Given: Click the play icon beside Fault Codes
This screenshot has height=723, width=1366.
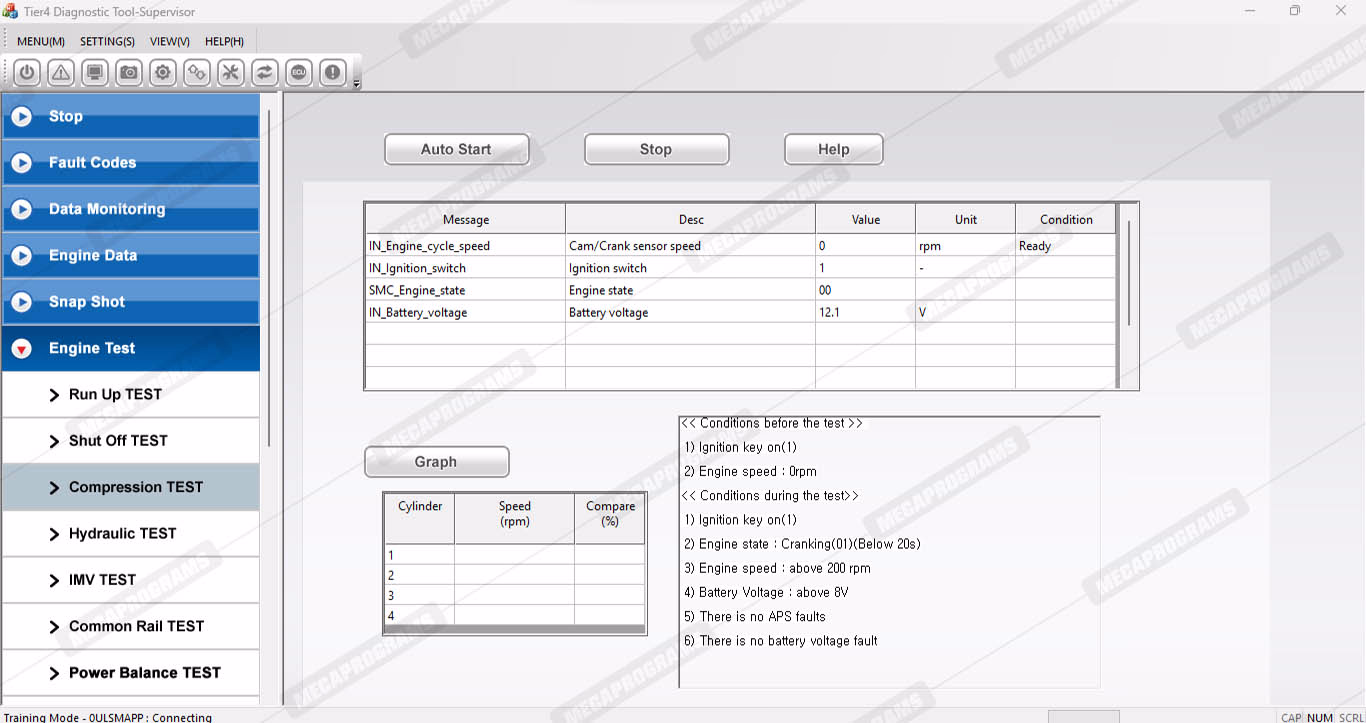Looking at the screenshot, I should point(22,162).
